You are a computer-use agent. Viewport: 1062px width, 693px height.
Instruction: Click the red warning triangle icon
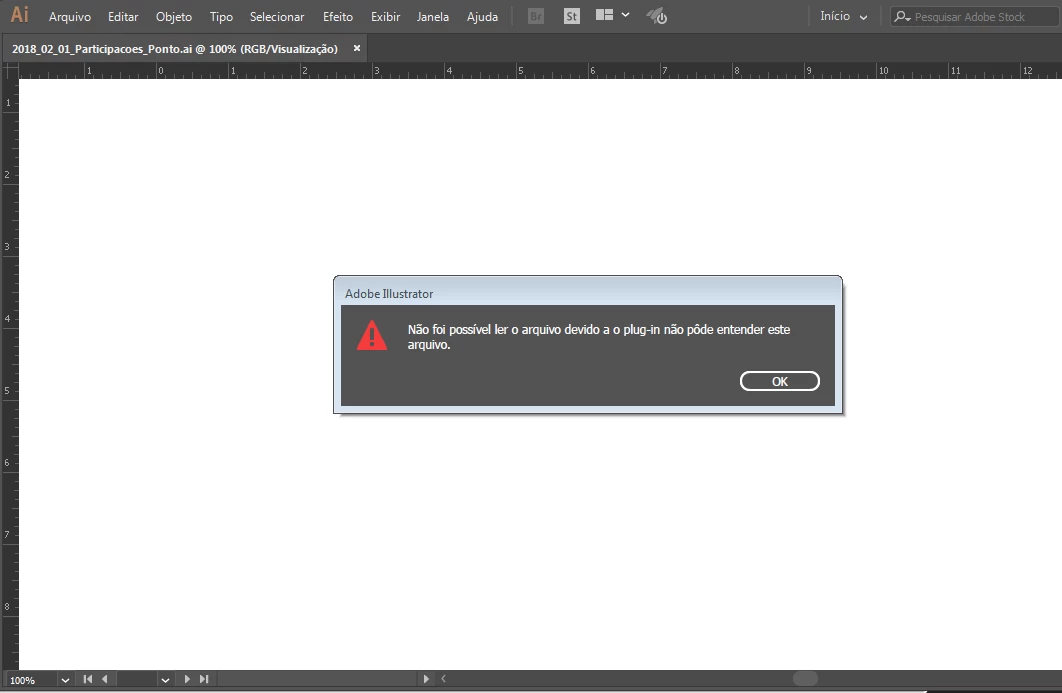coord(372,335)
